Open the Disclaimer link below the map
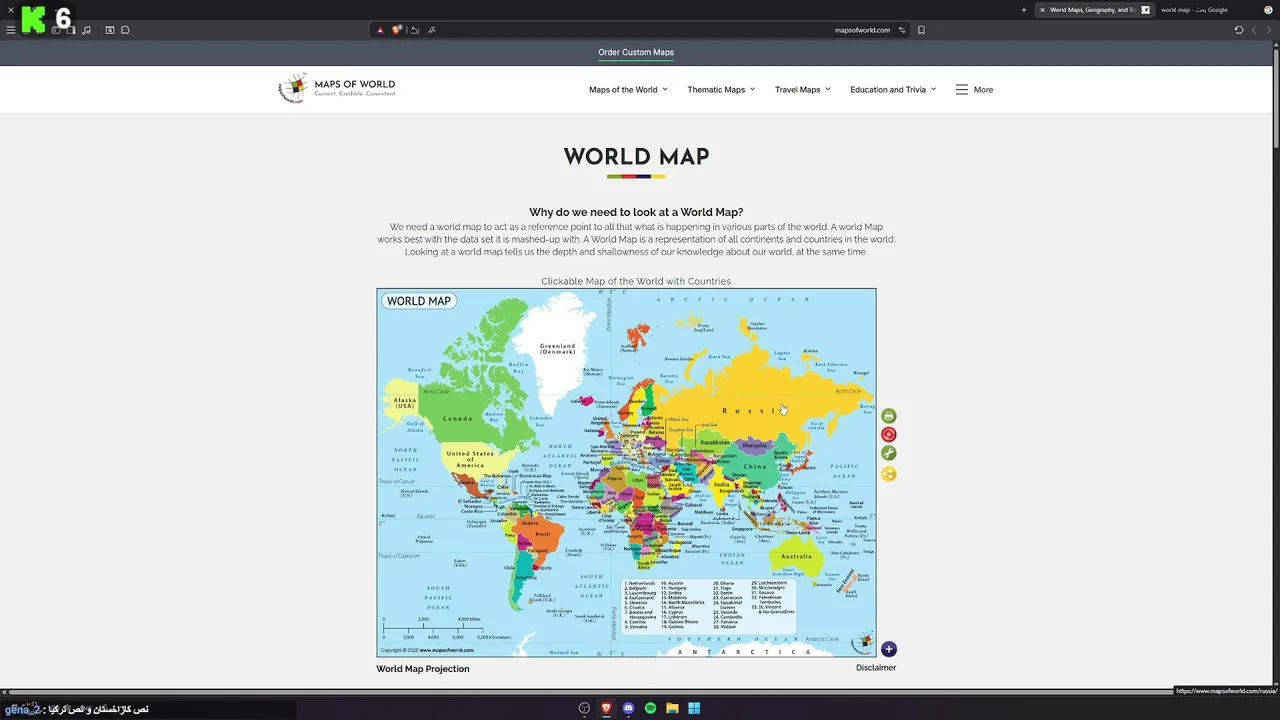 pos(876,668)
